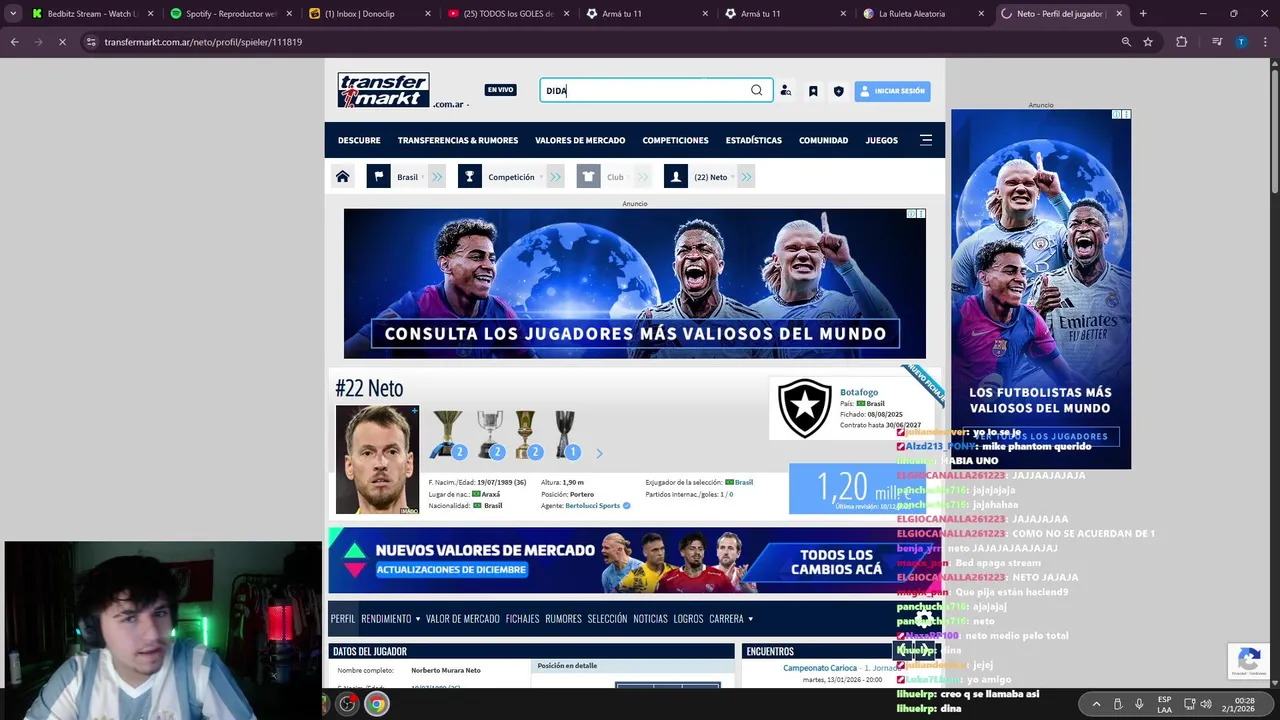Click the verified badge next to Bertolucci Sports
This screenshot has width=1280, height=720.
[627, 506]
